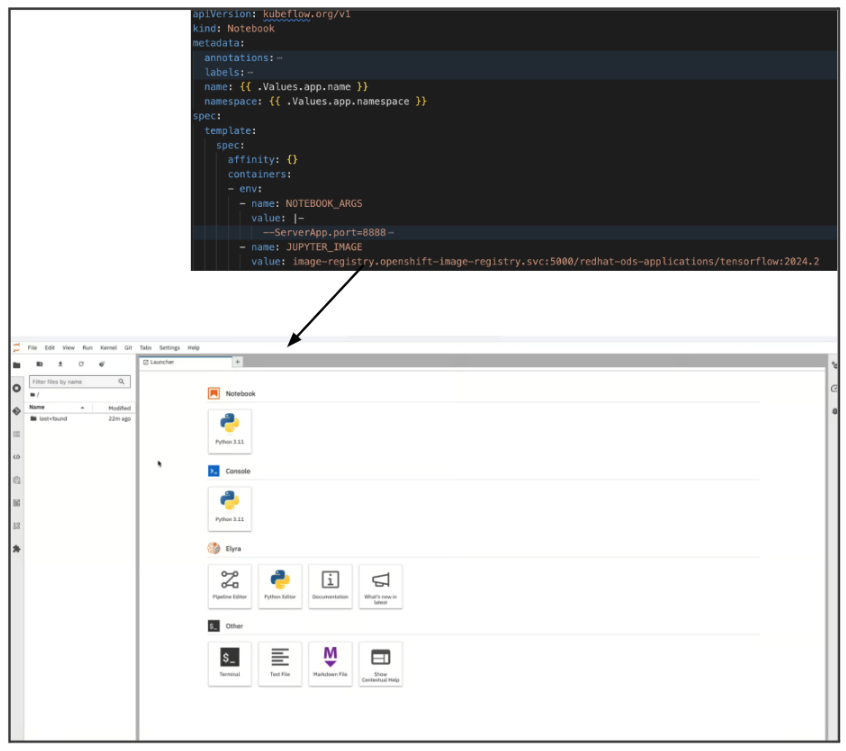
Task: Open the Running Kernels sidebar panel
Action: (17, 387)
